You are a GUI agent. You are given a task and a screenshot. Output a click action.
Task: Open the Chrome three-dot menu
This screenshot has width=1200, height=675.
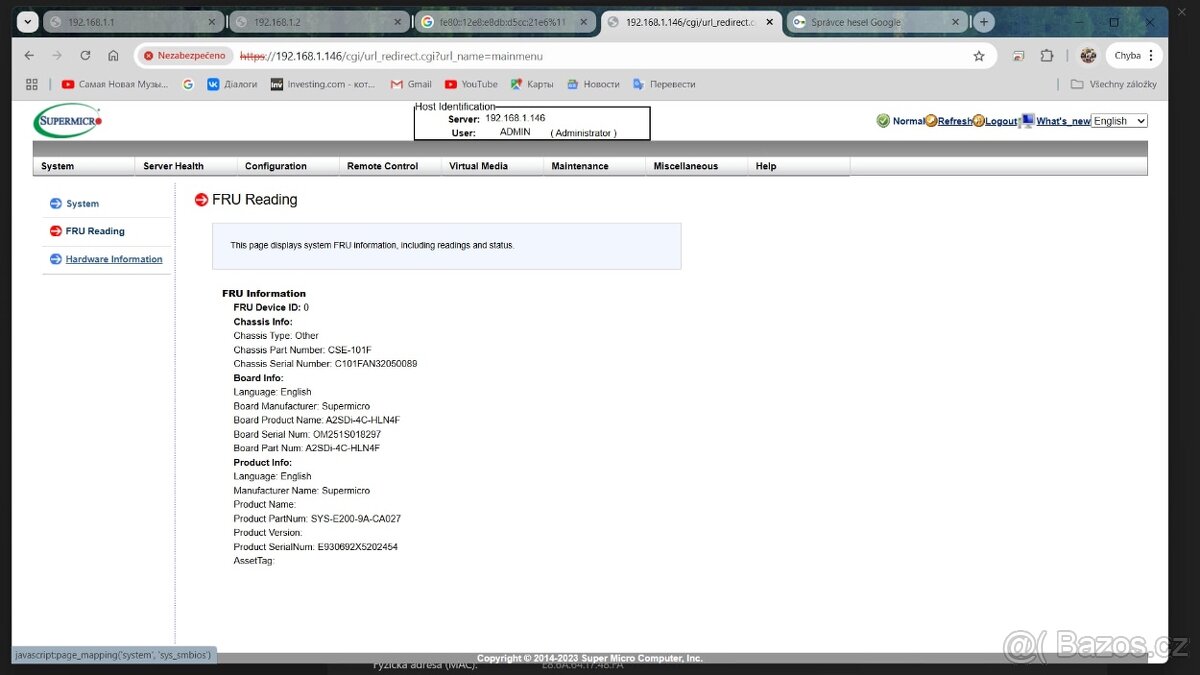(x=1151, y=56)
